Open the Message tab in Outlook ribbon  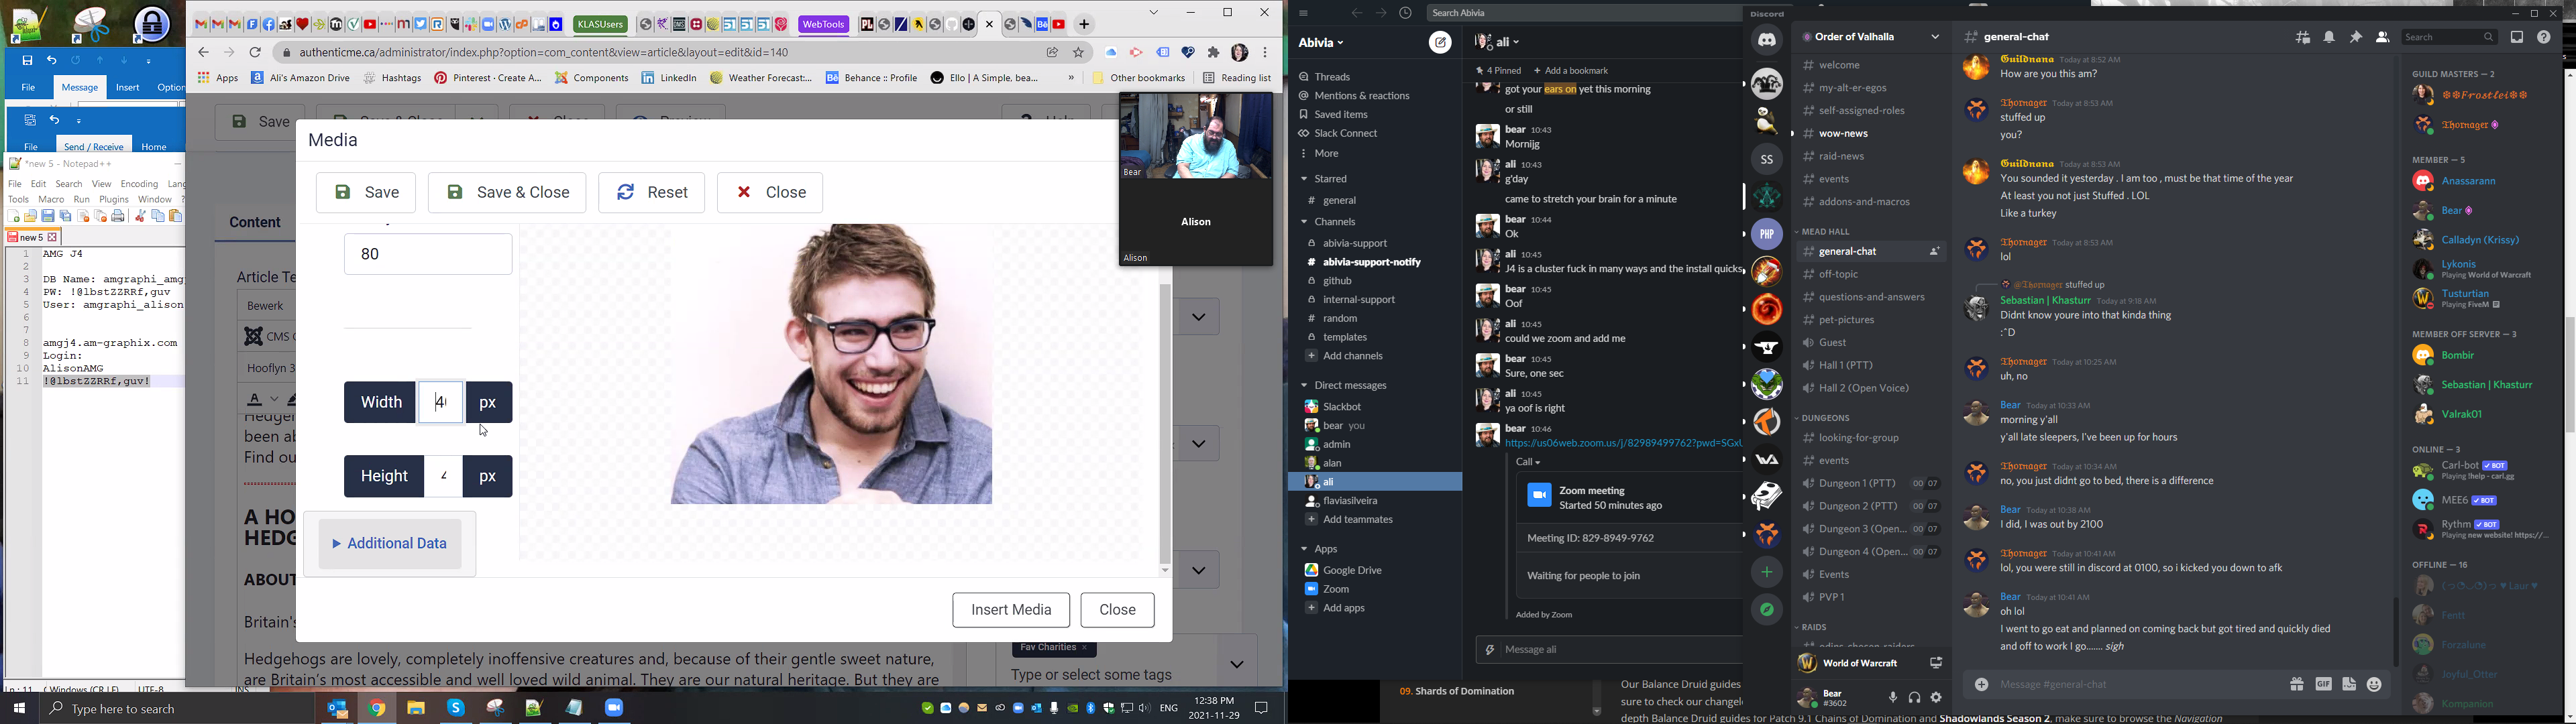pyautogui.click(x=80, y=88)
